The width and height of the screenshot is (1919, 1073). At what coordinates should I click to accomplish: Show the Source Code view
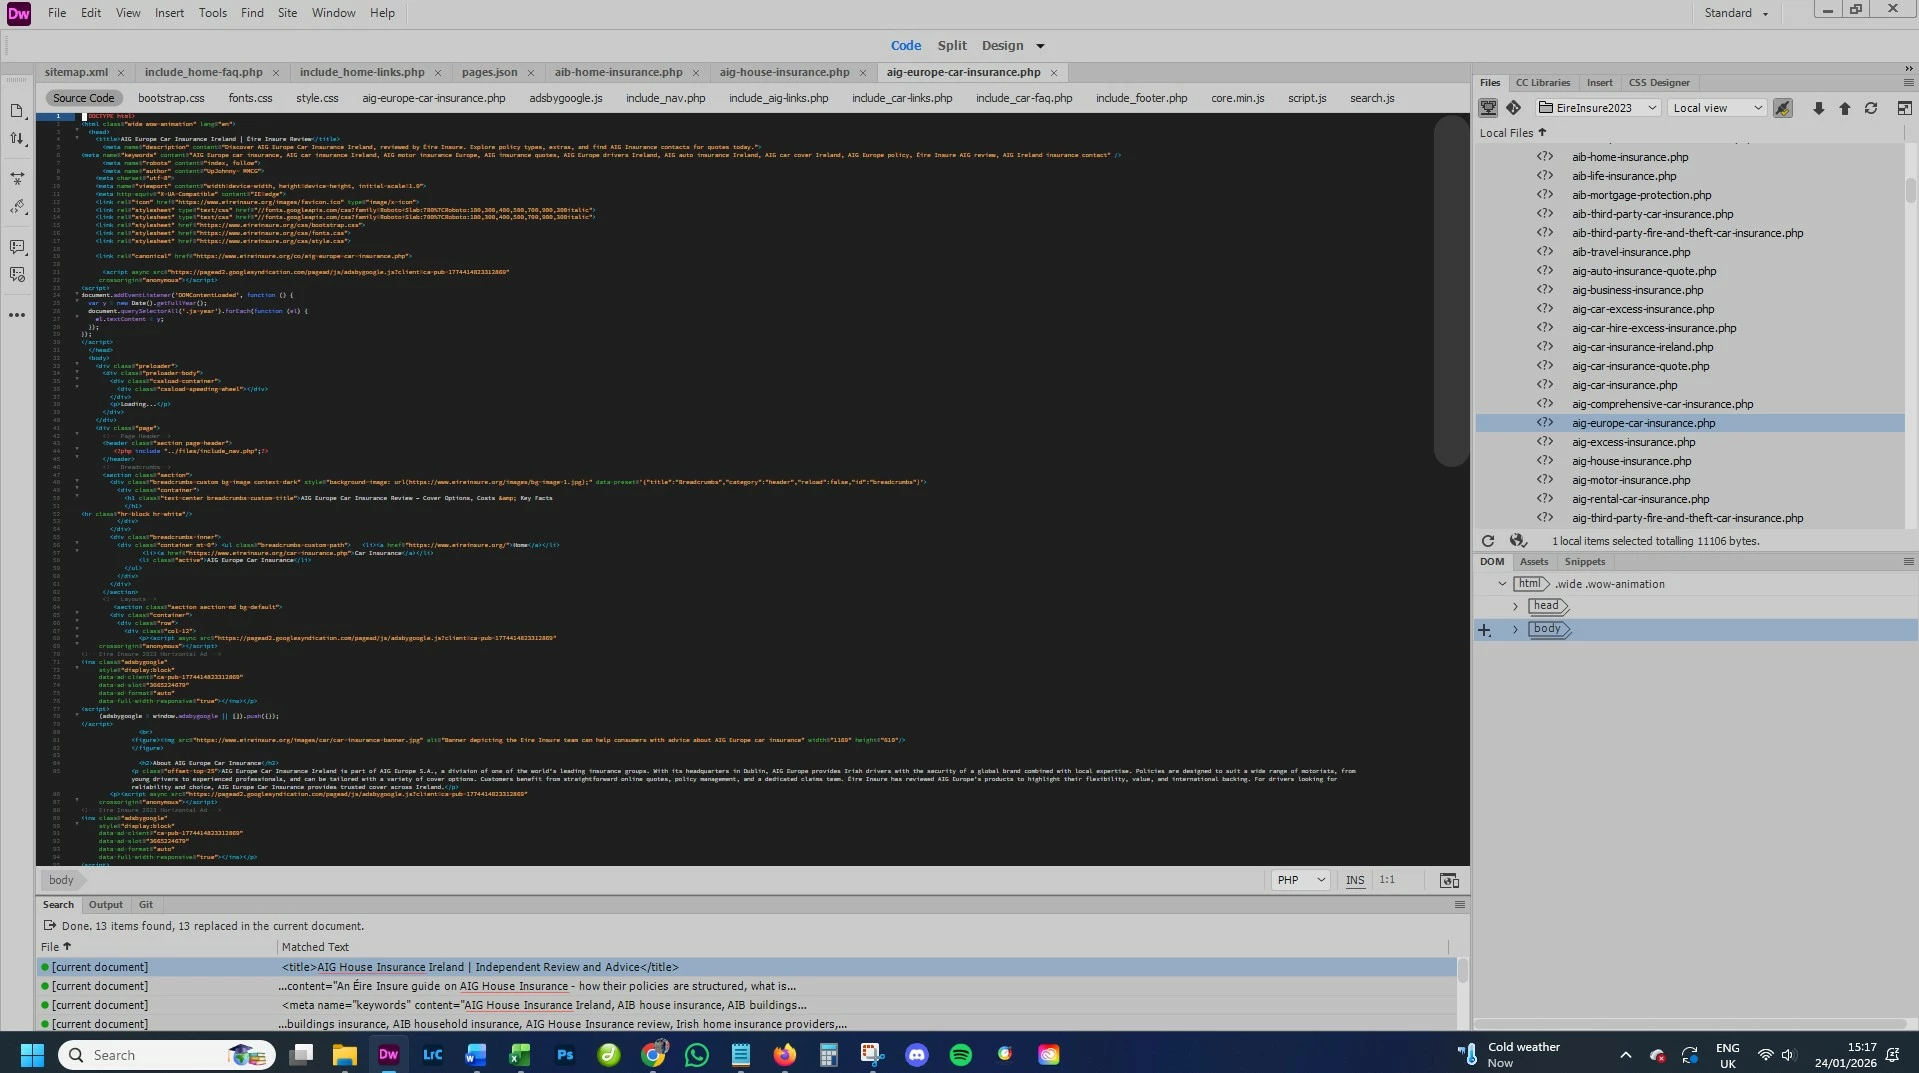[84, 98]
